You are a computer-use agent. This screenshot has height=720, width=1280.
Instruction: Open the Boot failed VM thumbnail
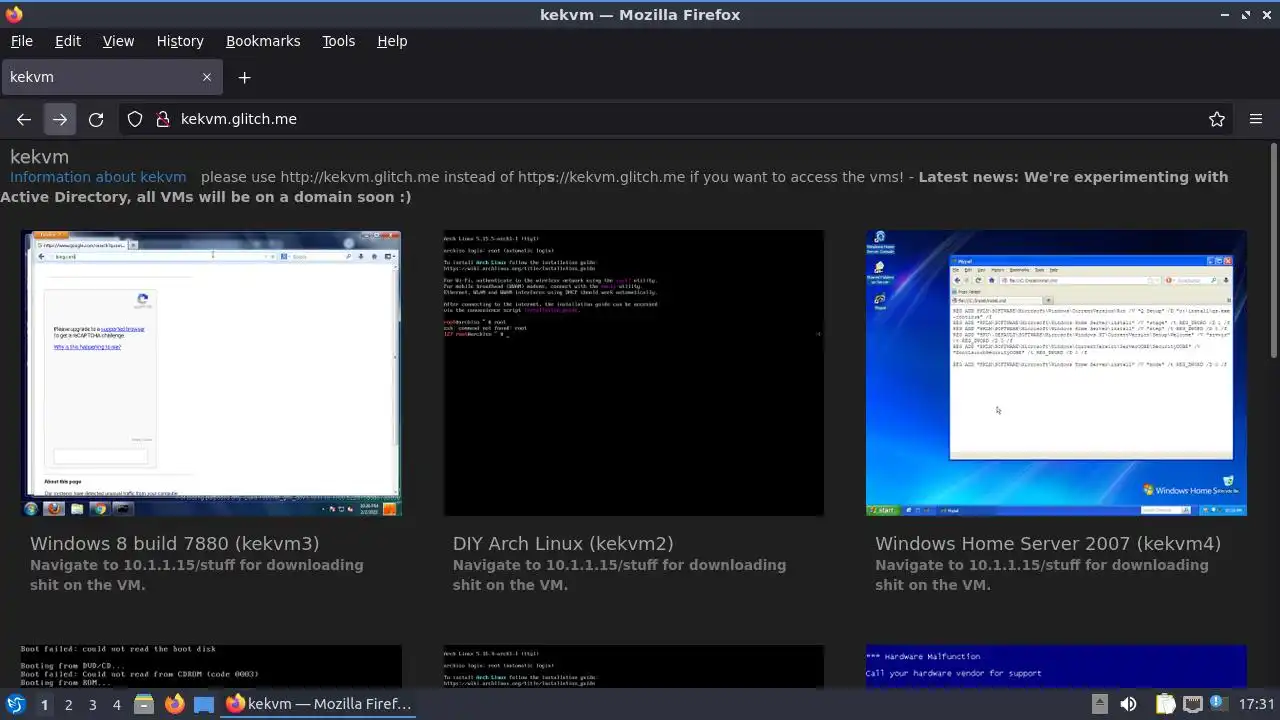click(212, 666)
